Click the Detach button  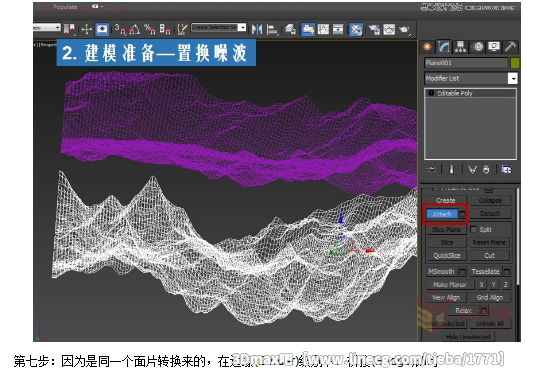[490, 214]
